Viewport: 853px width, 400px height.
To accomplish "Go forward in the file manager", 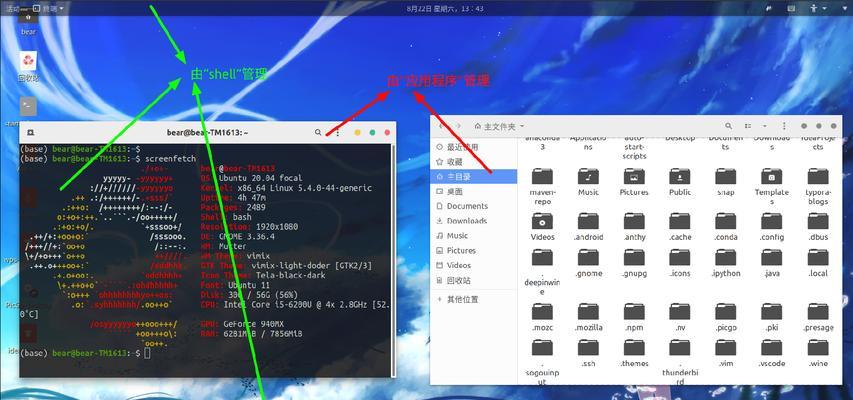I will click(458, 126).
